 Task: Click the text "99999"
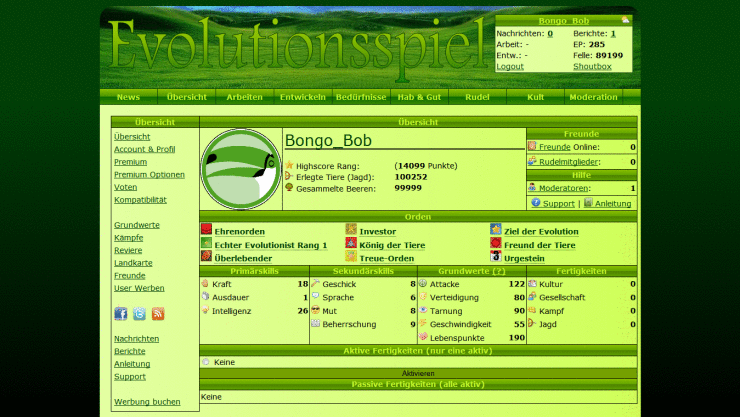408,188
